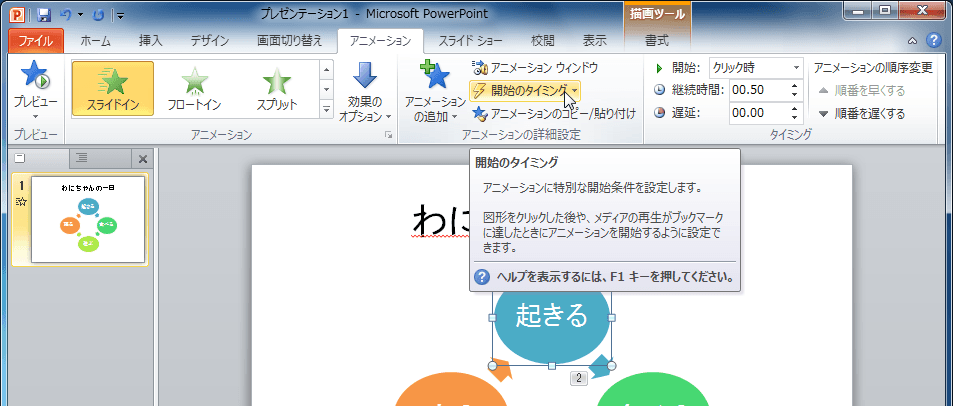Increase 遅延 delay with up arrow

(794, 109)
